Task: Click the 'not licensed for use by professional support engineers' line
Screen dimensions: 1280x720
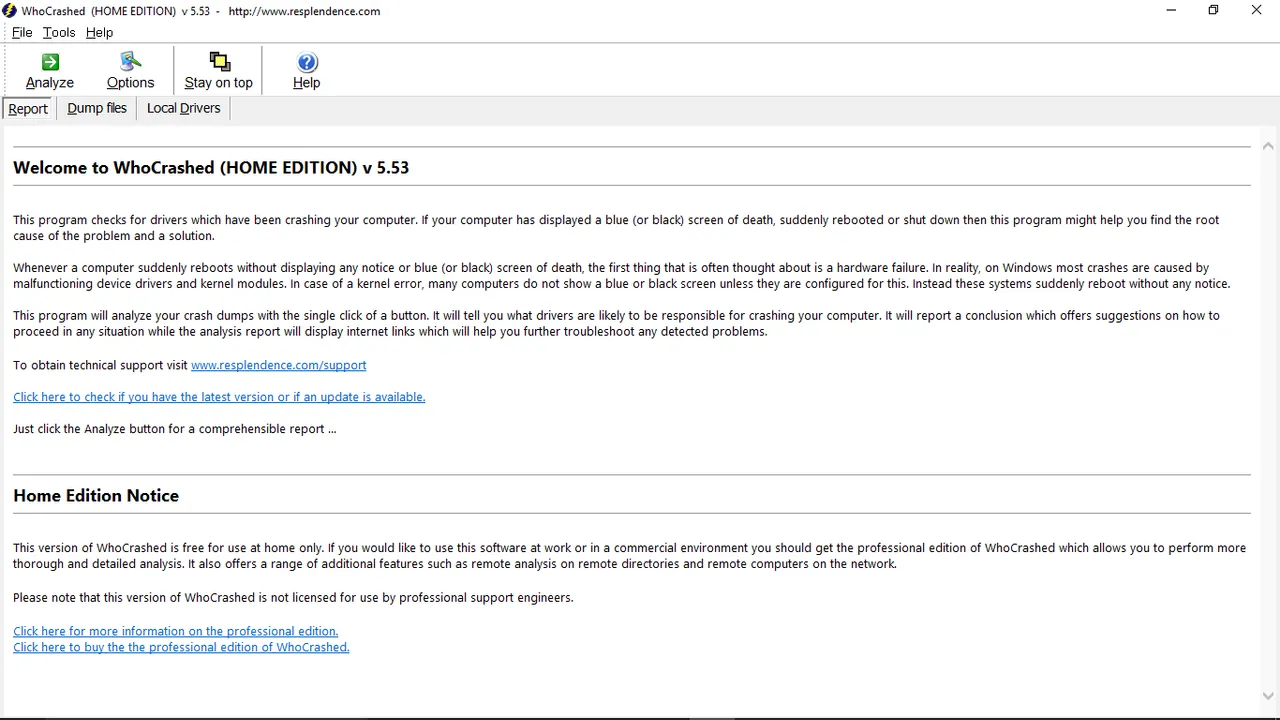Action: (293, 597)
